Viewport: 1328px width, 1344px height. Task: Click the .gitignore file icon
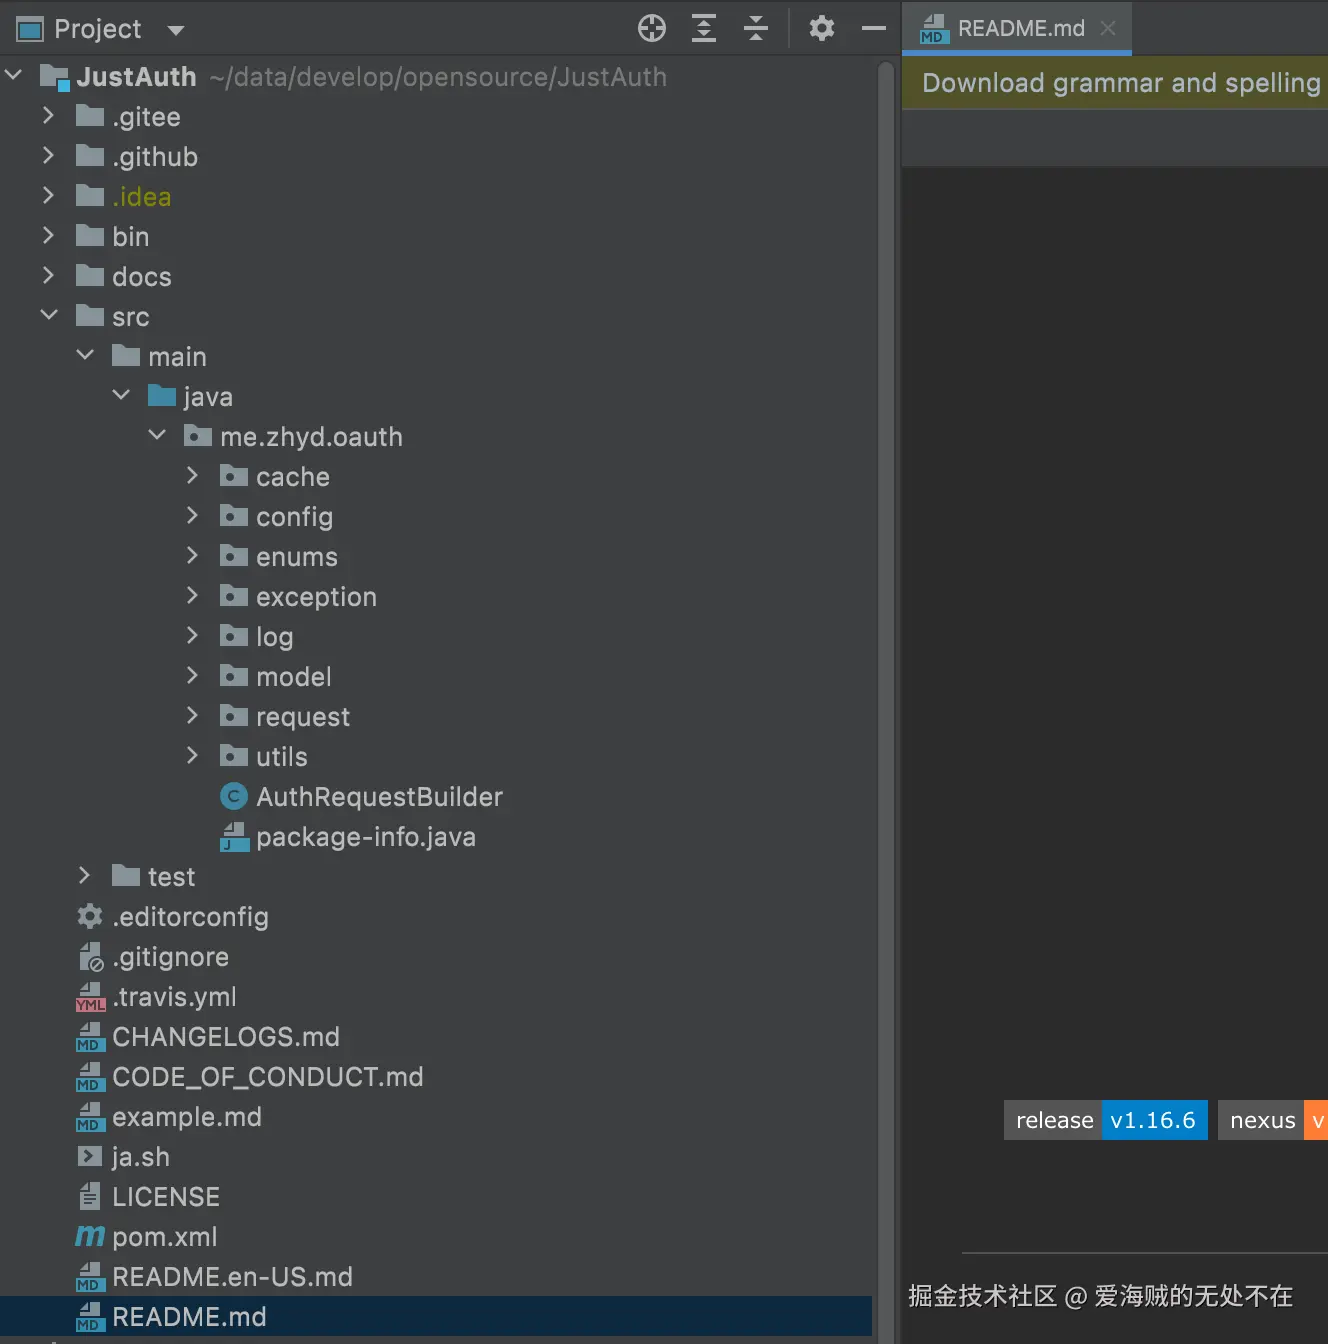click(x=90, y=957)
